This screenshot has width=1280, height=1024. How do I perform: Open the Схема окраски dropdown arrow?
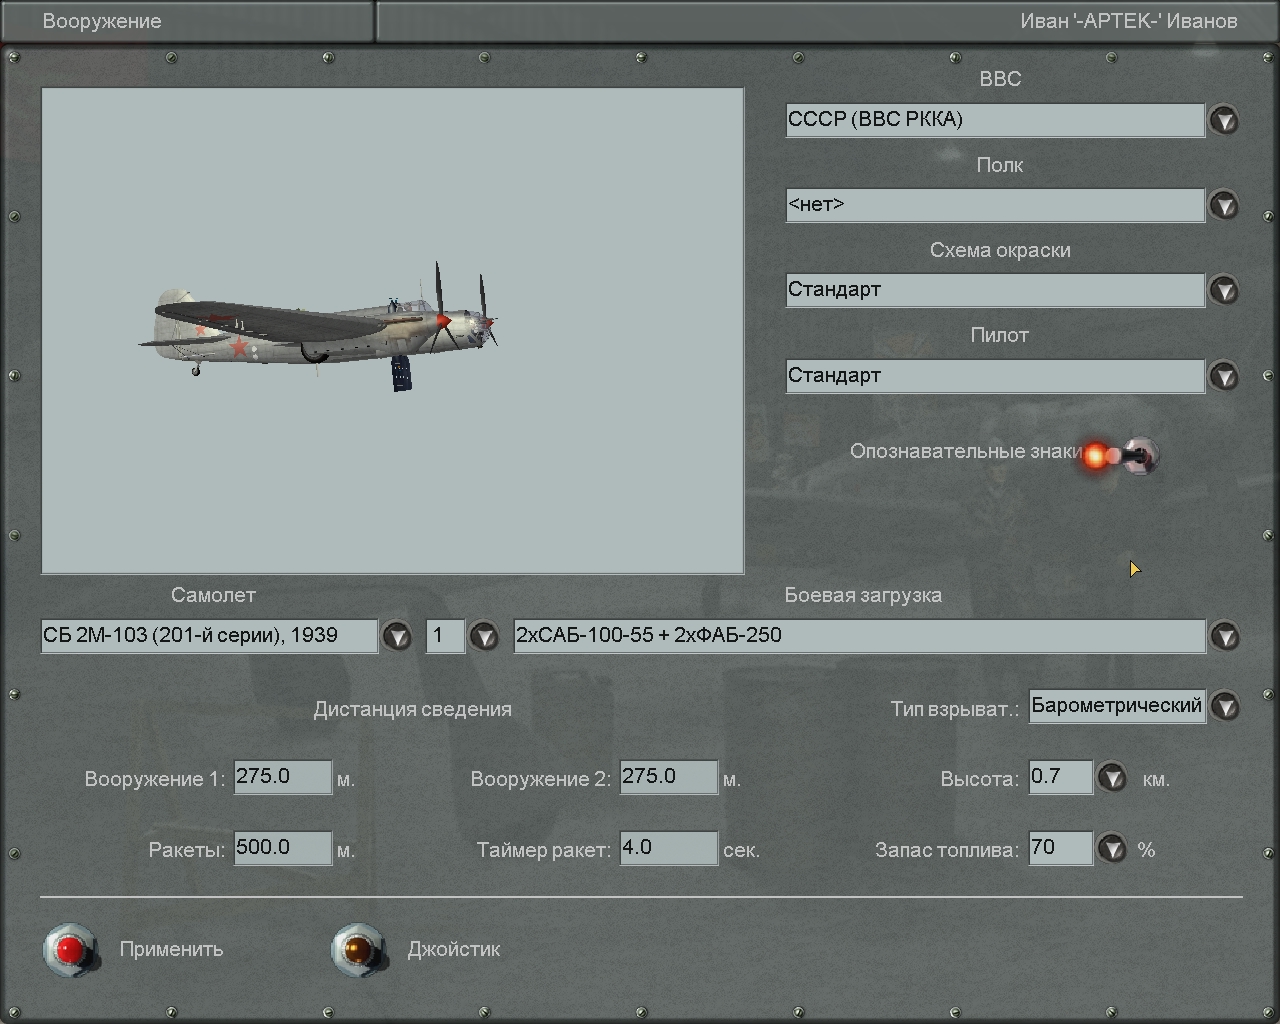coord(1224,291)
